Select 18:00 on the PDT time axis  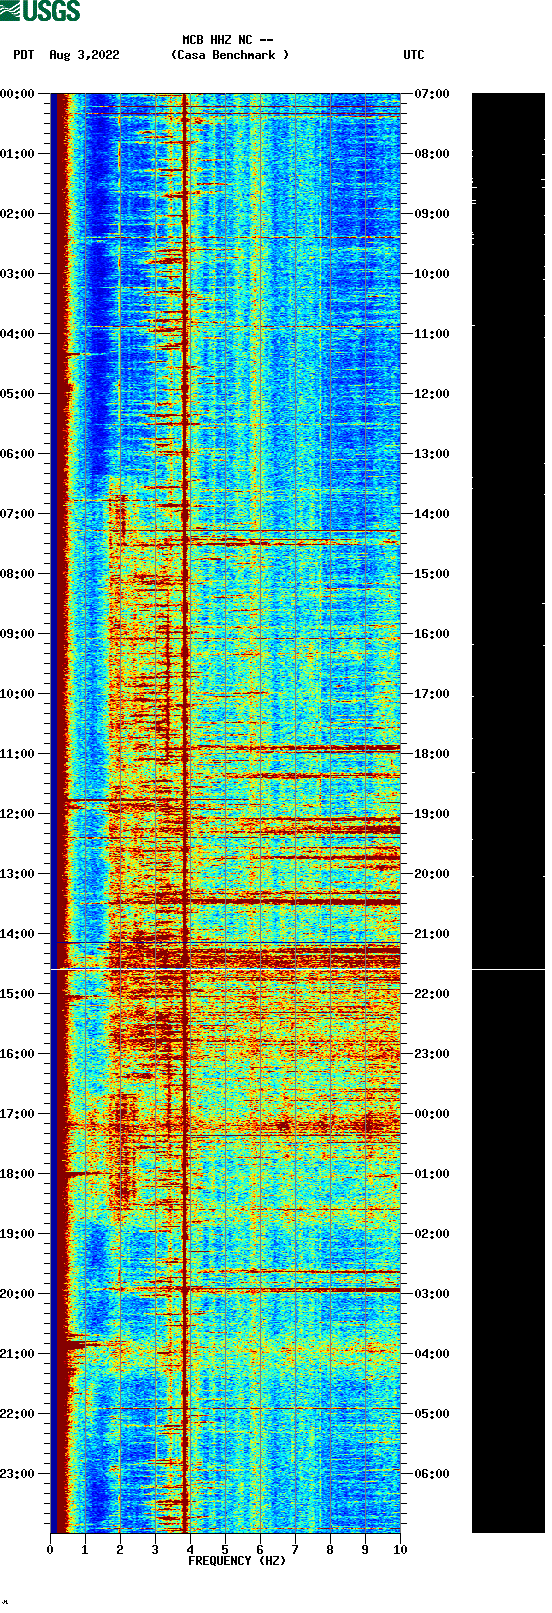pyautogui.click(x=17, y=1174)
